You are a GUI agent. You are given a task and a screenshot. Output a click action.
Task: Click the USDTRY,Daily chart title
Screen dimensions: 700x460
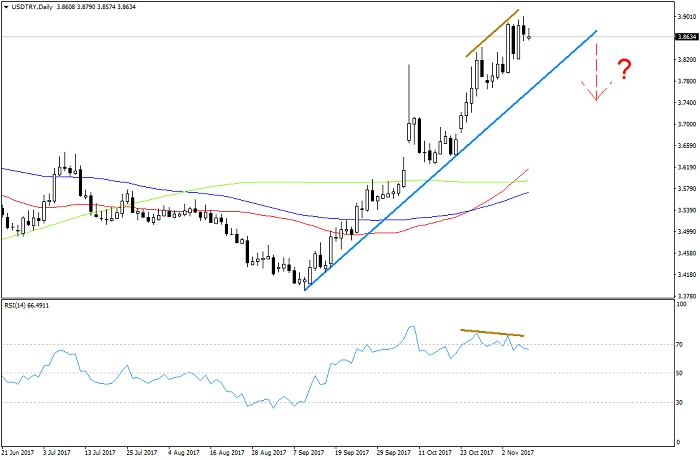coord(36,8)
